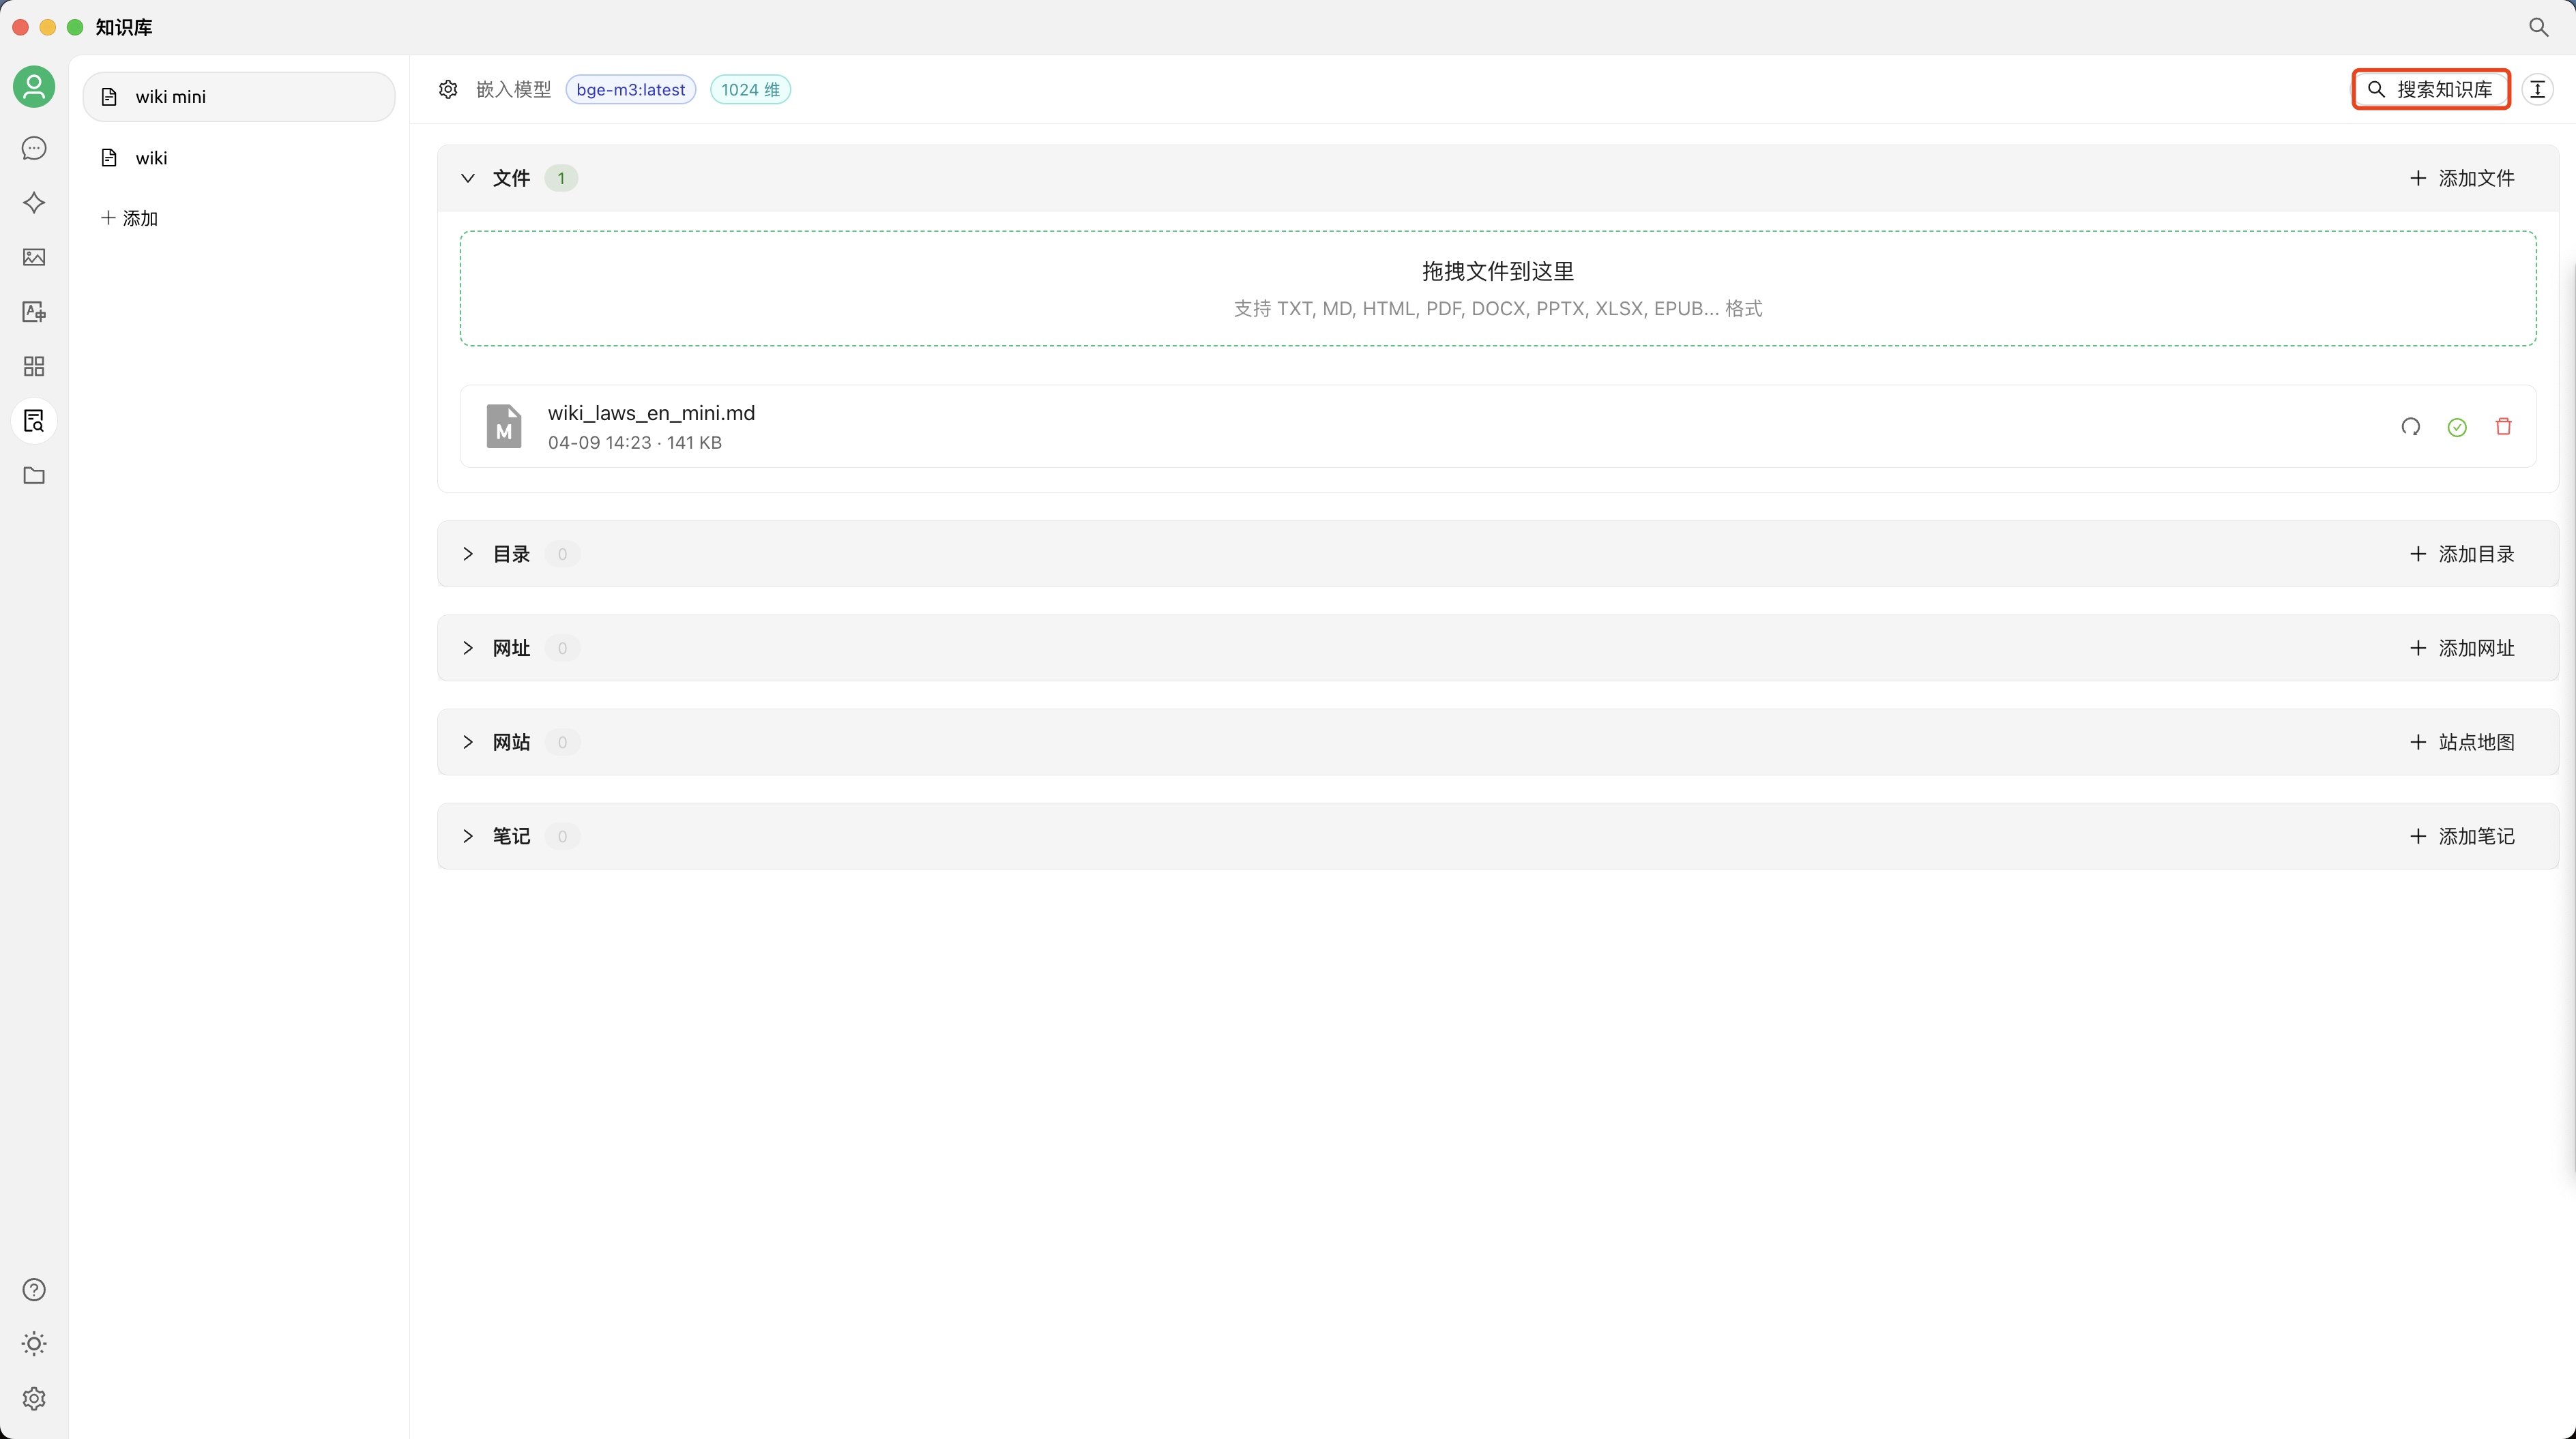Open knowledge base settings gear icon
The height and width of the screenshot is (1439, 2576).
(448, 90)
